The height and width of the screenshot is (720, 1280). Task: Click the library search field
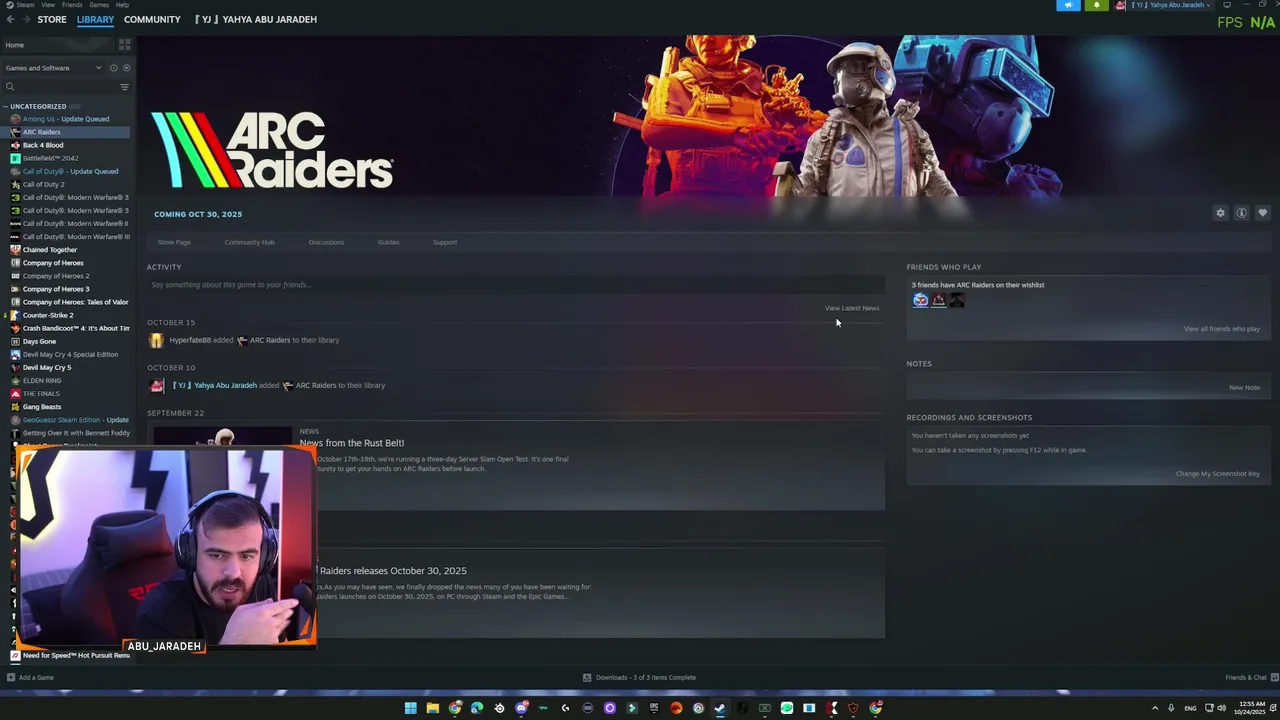(60, 87)
